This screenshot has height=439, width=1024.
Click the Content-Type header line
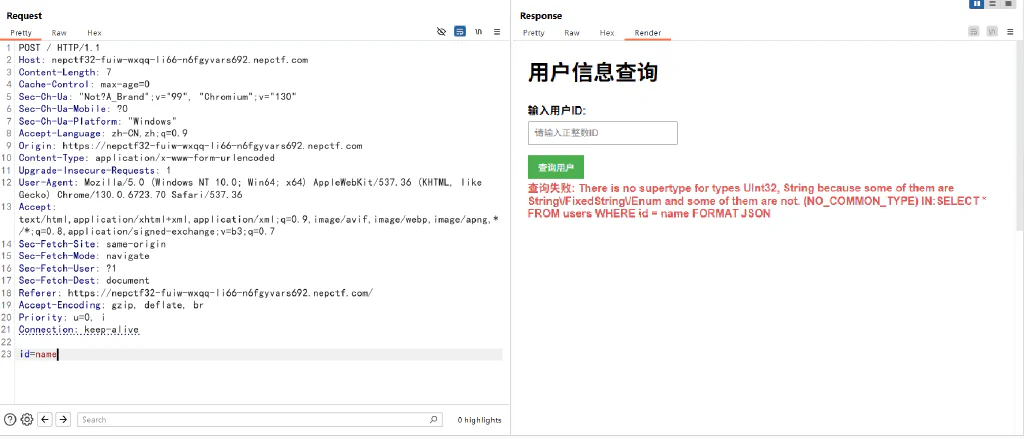(x=147, y=158)
